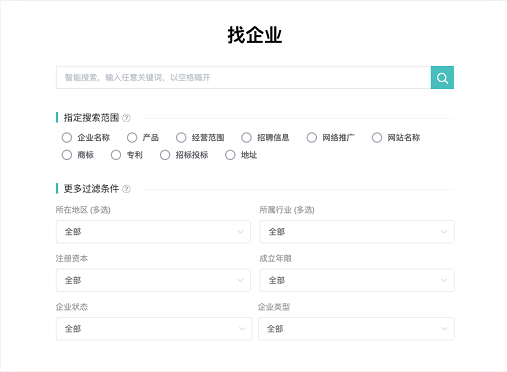Open the 注册资本 dropdown
Screen dimensions: 507x372
[153, 280]
